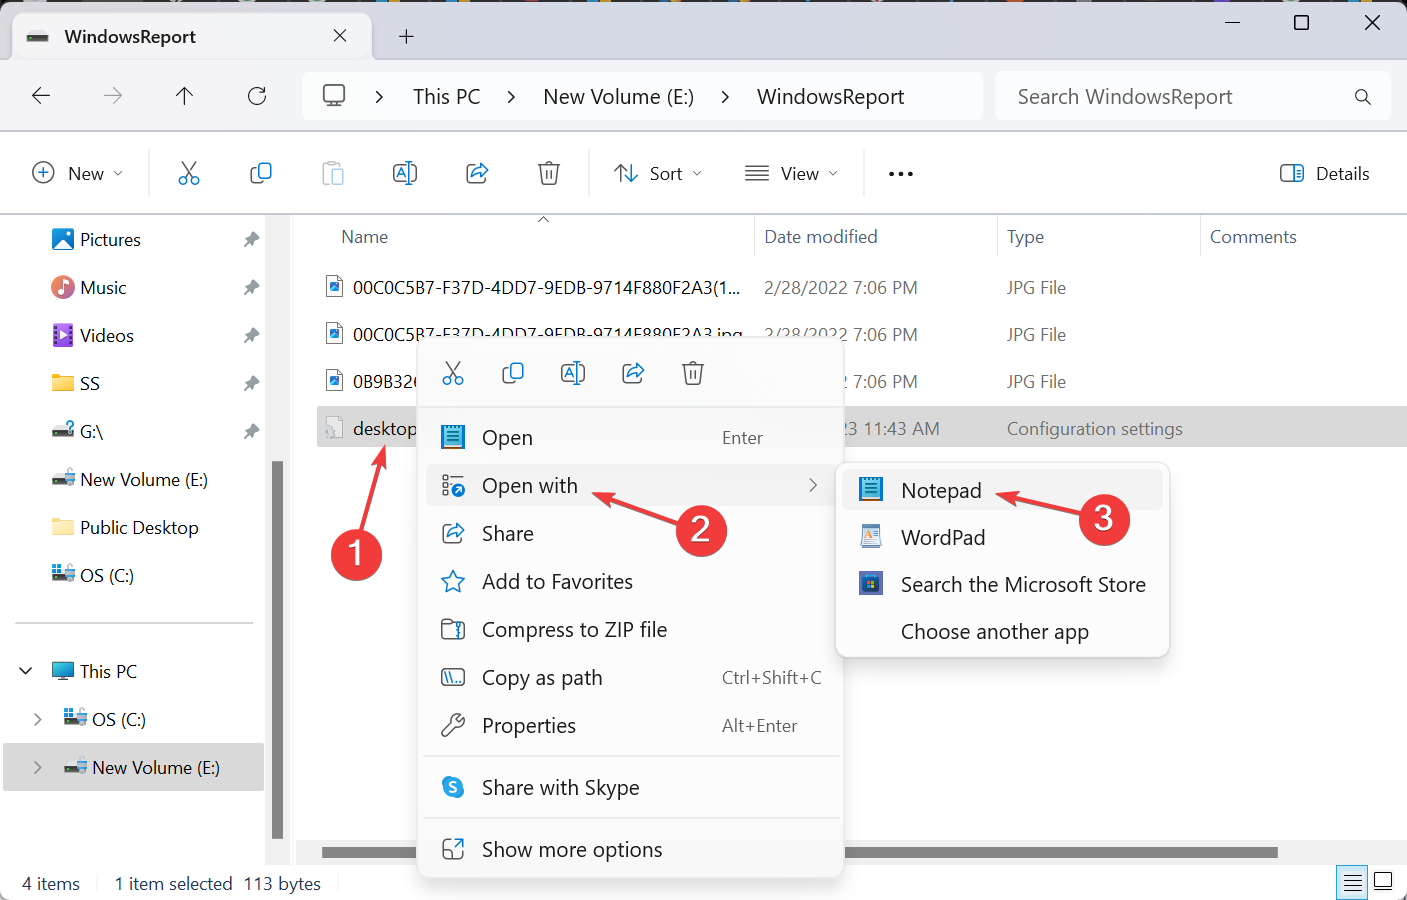This screenshot has width=1407, height=900.
Task: Click the Copy icon in the context menu
Action: point(513,373)
